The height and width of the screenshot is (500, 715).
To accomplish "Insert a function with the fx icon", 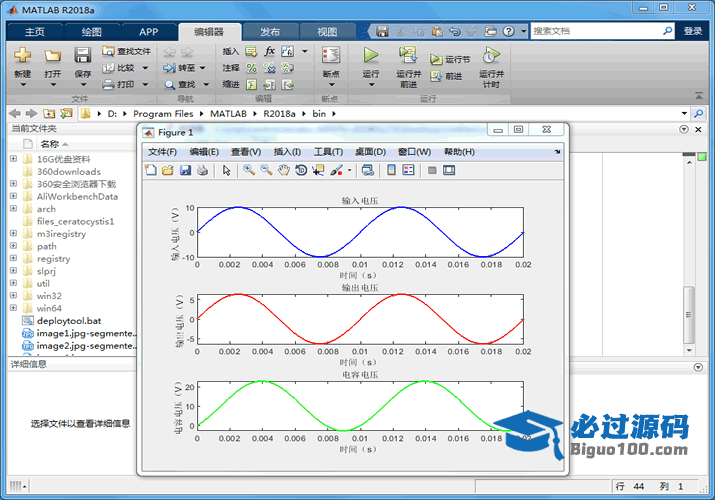I will coord(269,51).
